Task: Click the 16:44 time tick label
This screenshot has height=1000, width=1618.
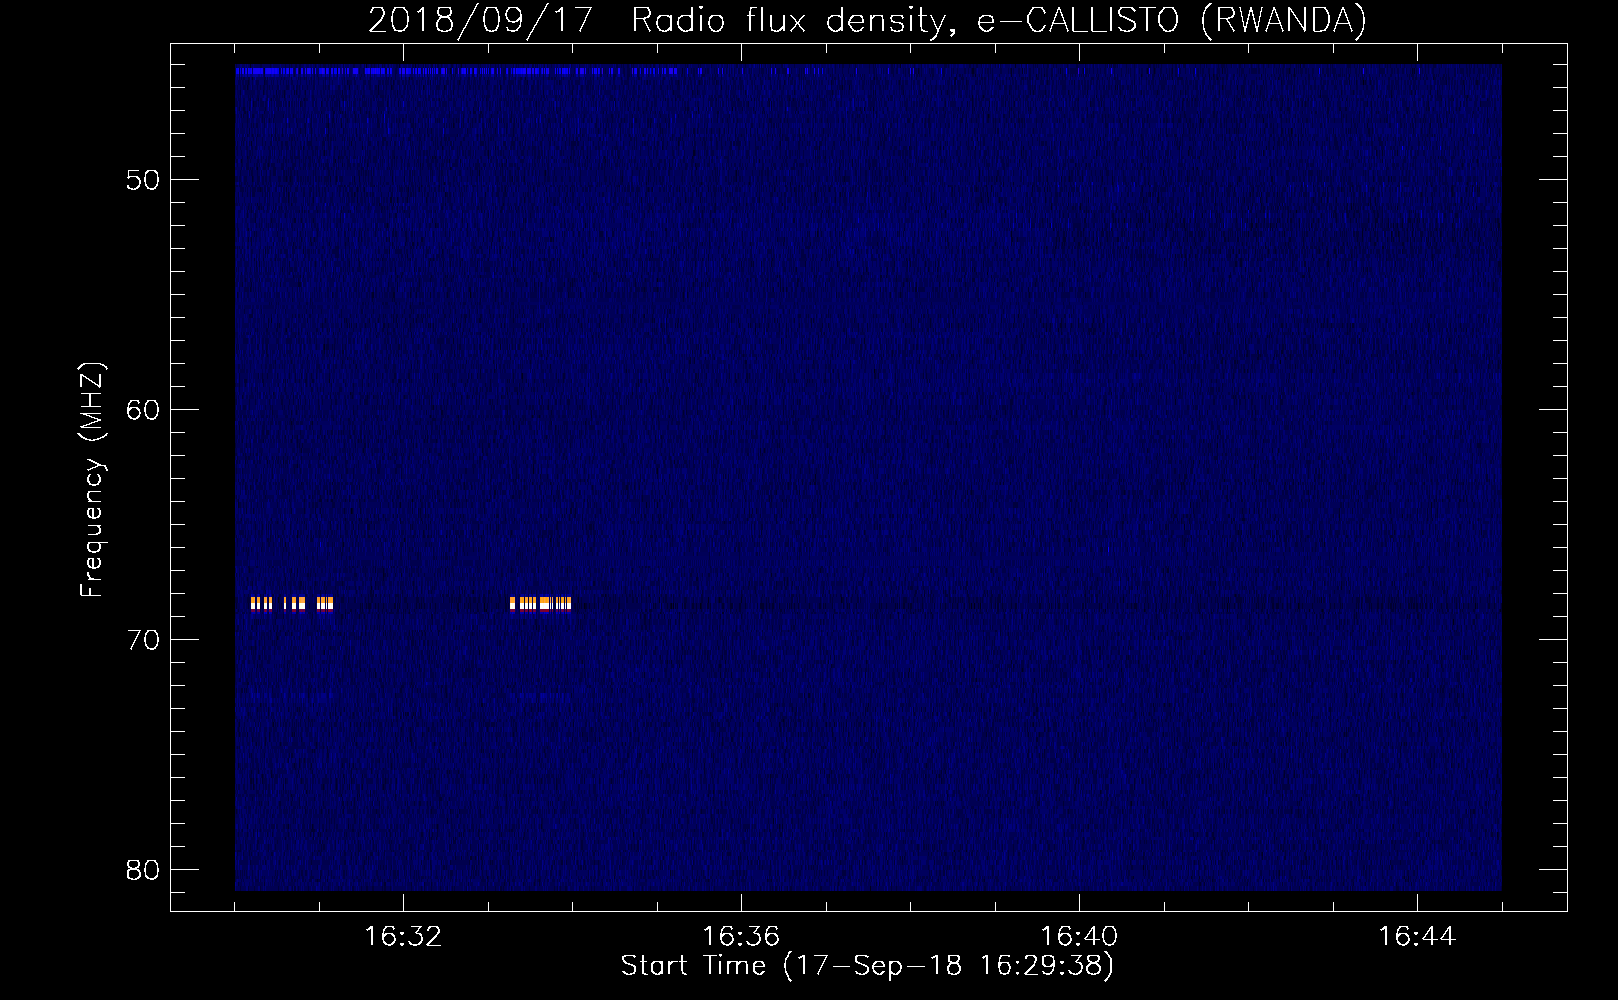Action: point(1417,937)
